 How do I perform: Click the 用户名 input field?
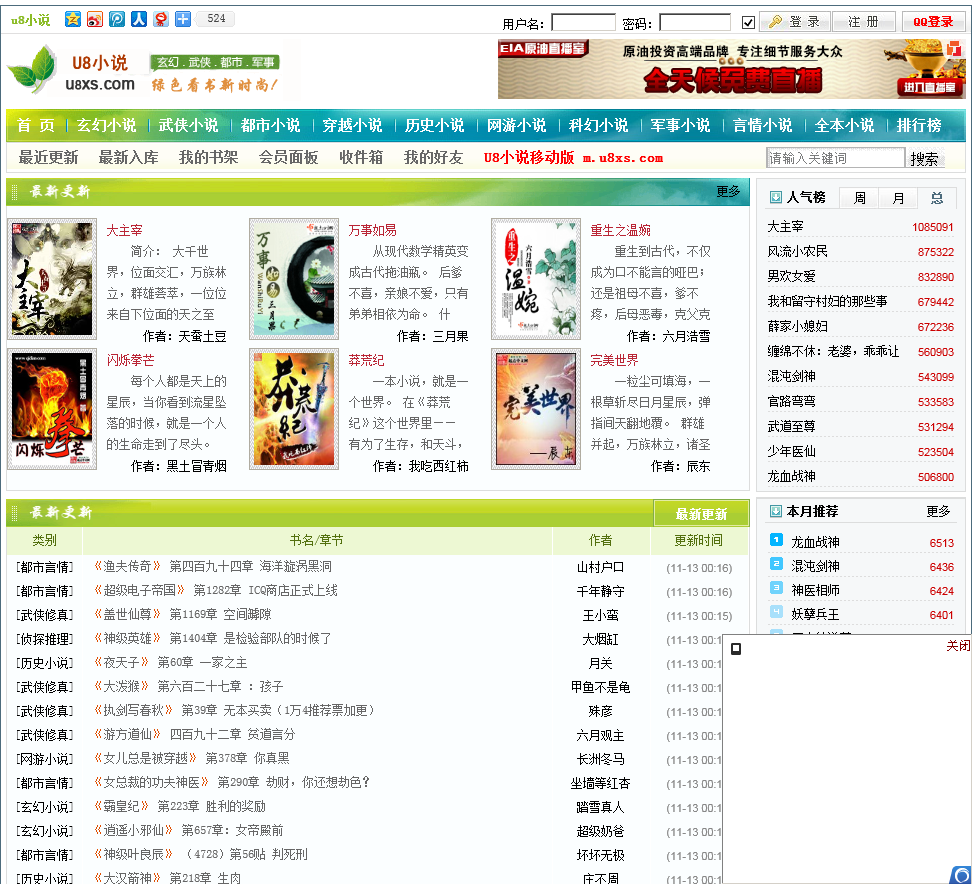(x=583, y=23)
